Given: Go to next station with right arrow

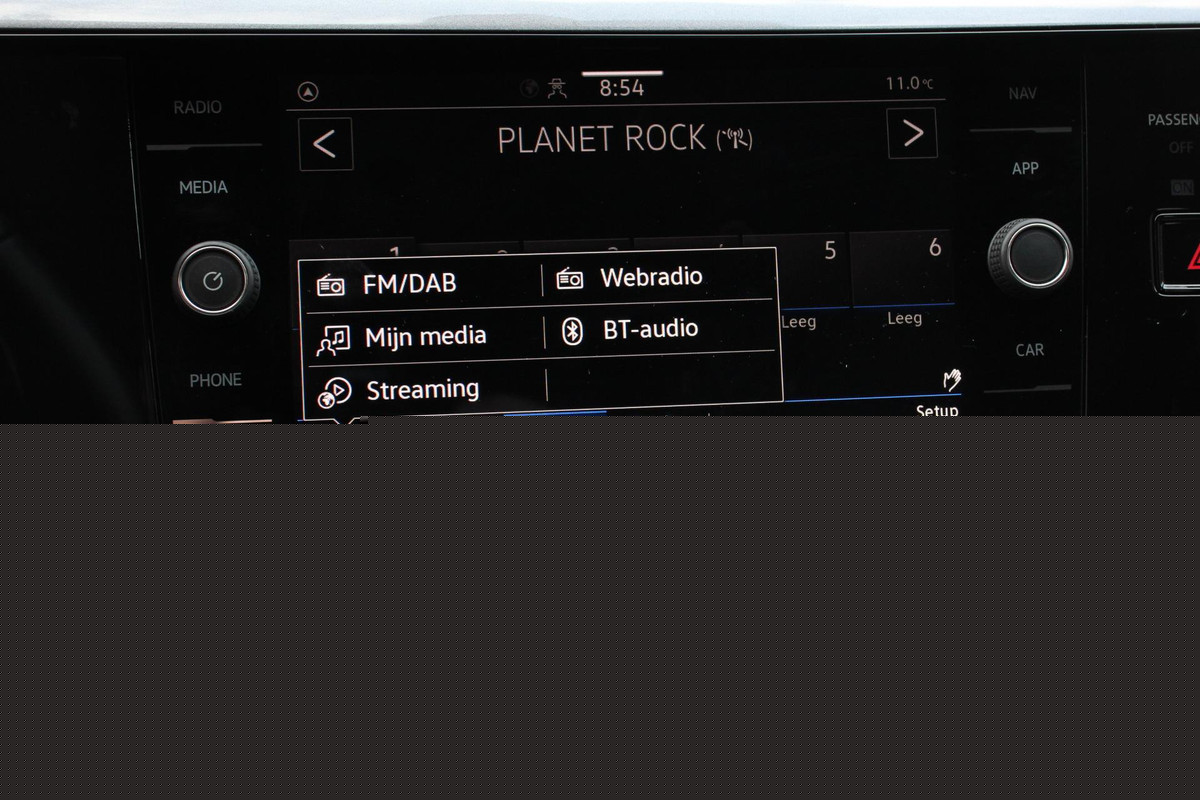Looking at the screenshot, I should point(912,133).
